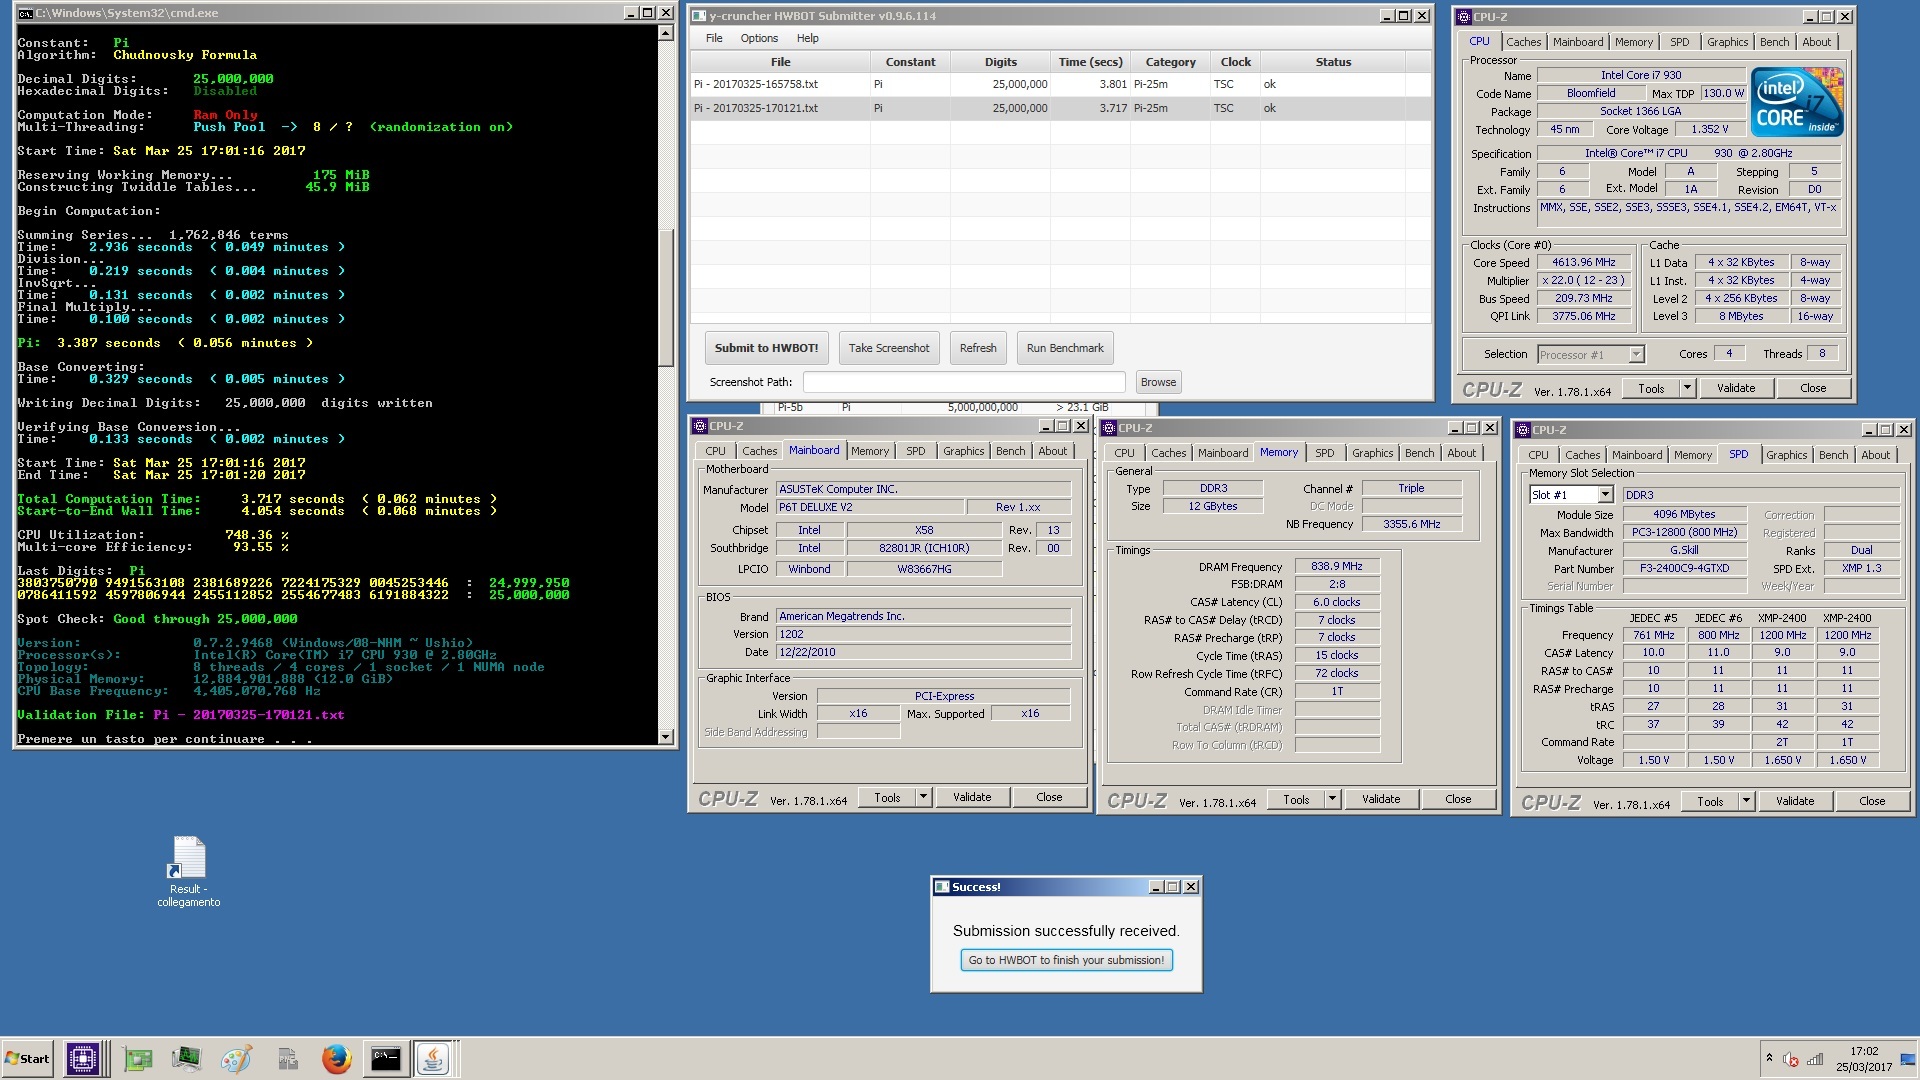Click the Intel Core i7 logo in CPU-Z
1920x1080 pixels.
1797,102
